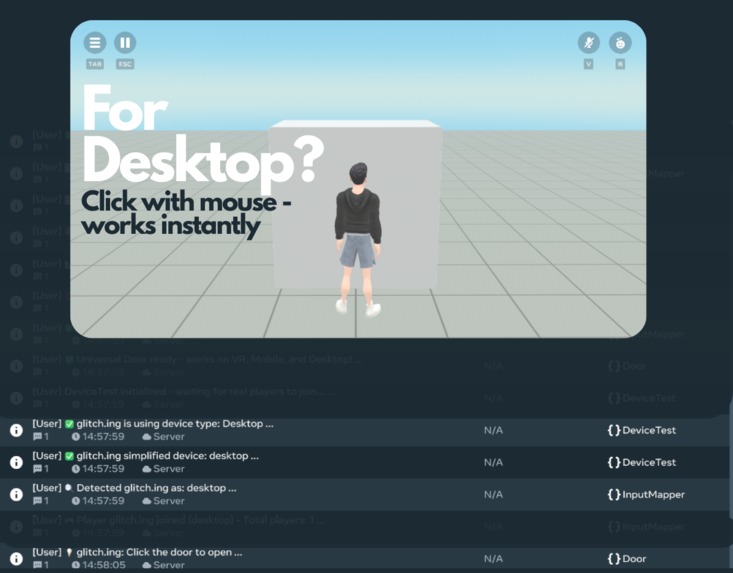Pause the game with the pause button
The width and height of the screenshot is (733, 573).
click(125, 43)
